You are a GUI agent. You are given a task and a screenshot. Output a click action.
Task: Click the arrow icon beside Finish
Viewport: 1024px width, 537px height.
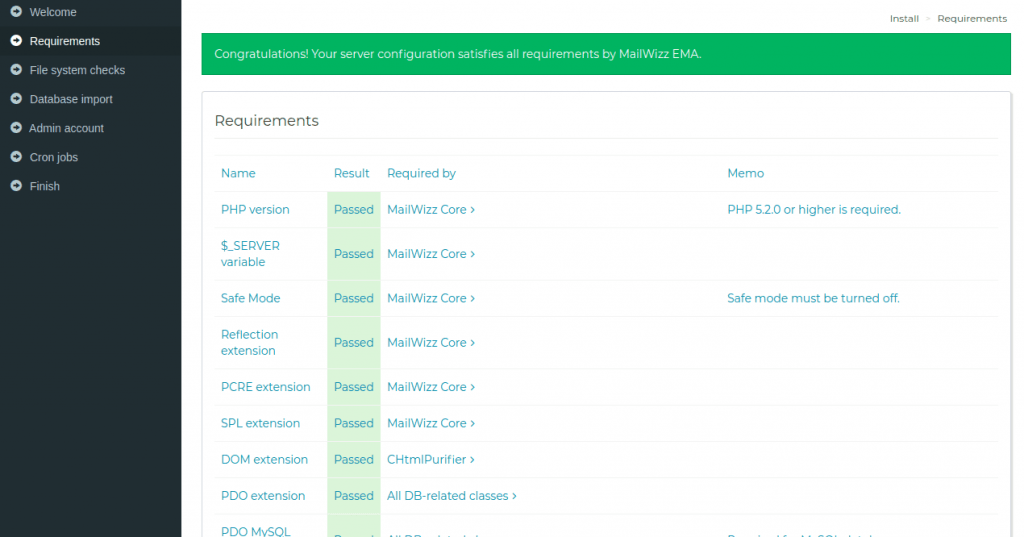pos(16,186)
